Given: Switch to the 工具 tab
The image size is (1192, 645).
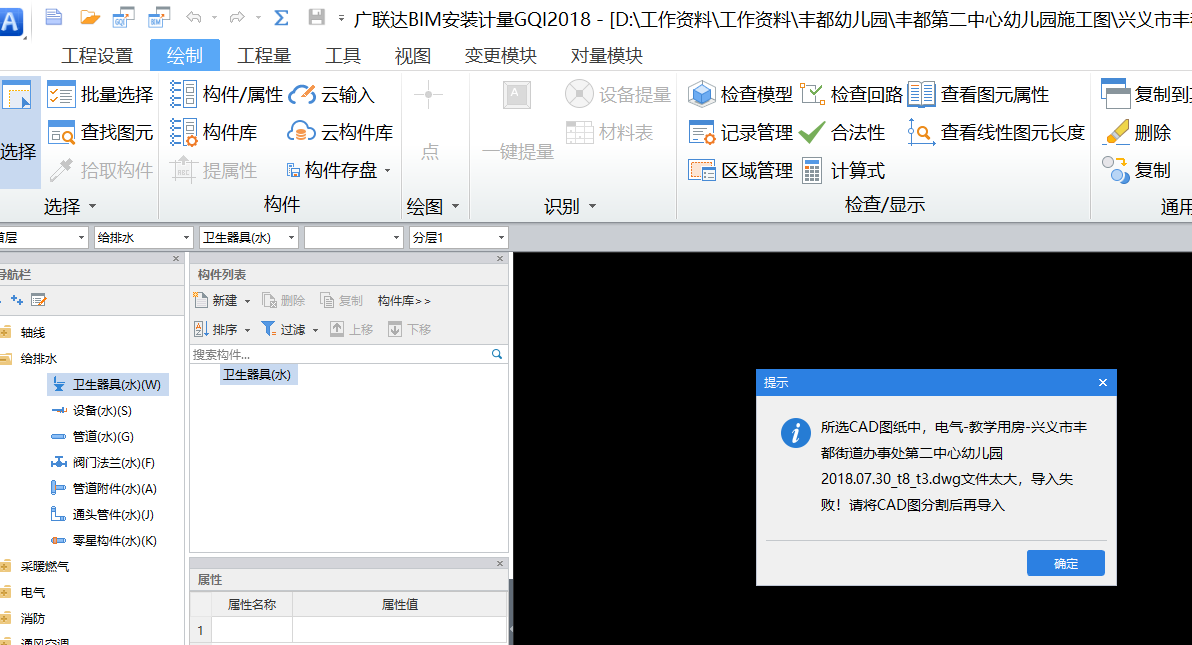Looking at the screenshot, I should tap(343, 56).
